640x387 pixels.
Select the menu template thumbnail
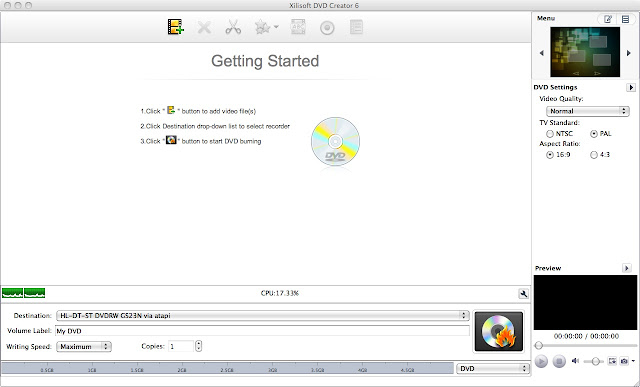585,52
